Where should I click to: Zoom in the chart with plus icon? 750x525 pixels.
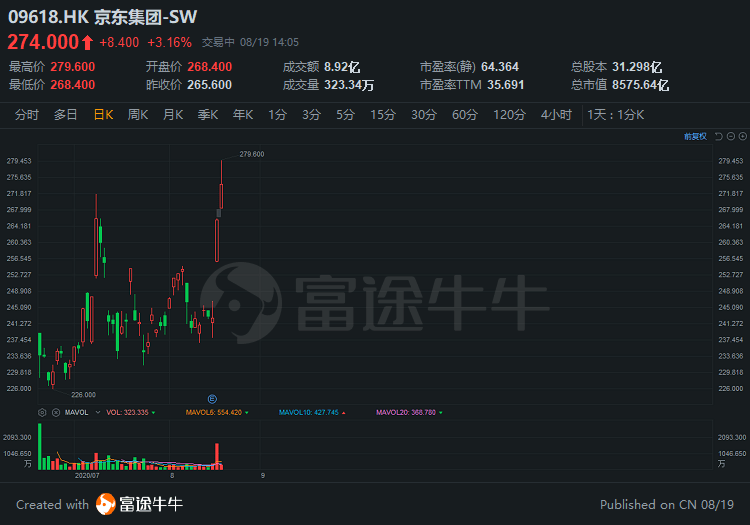(743, 136)
